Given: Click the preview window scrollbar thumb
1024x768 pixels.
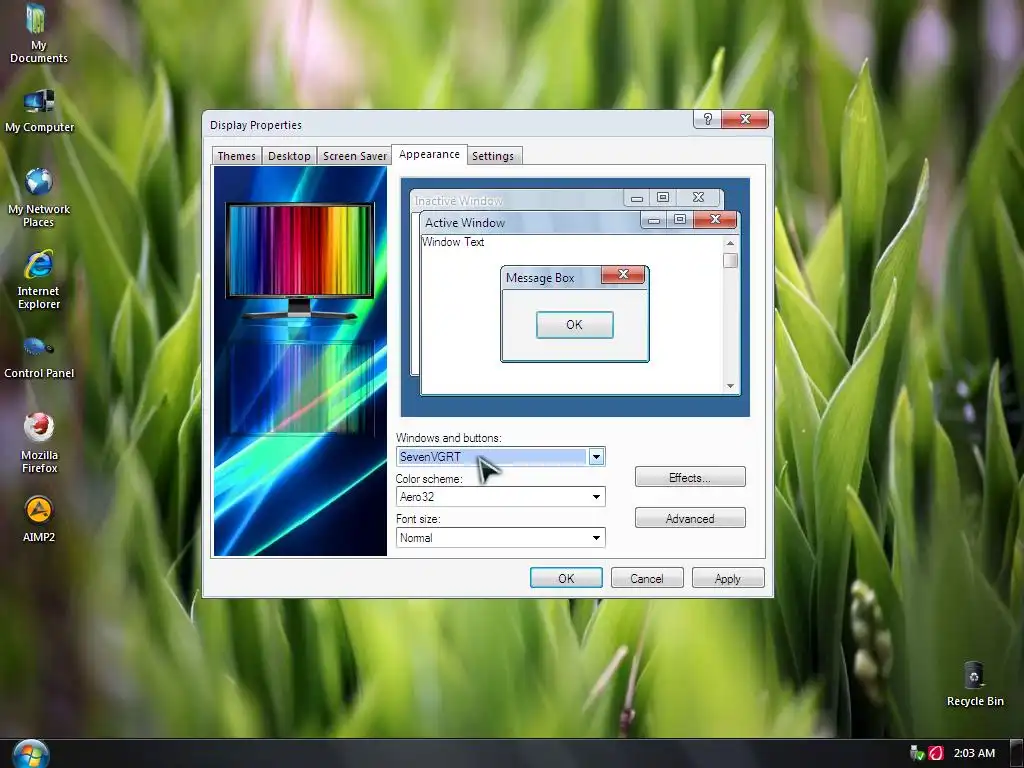Looking at the screenshot, I should tap(730, 261).
